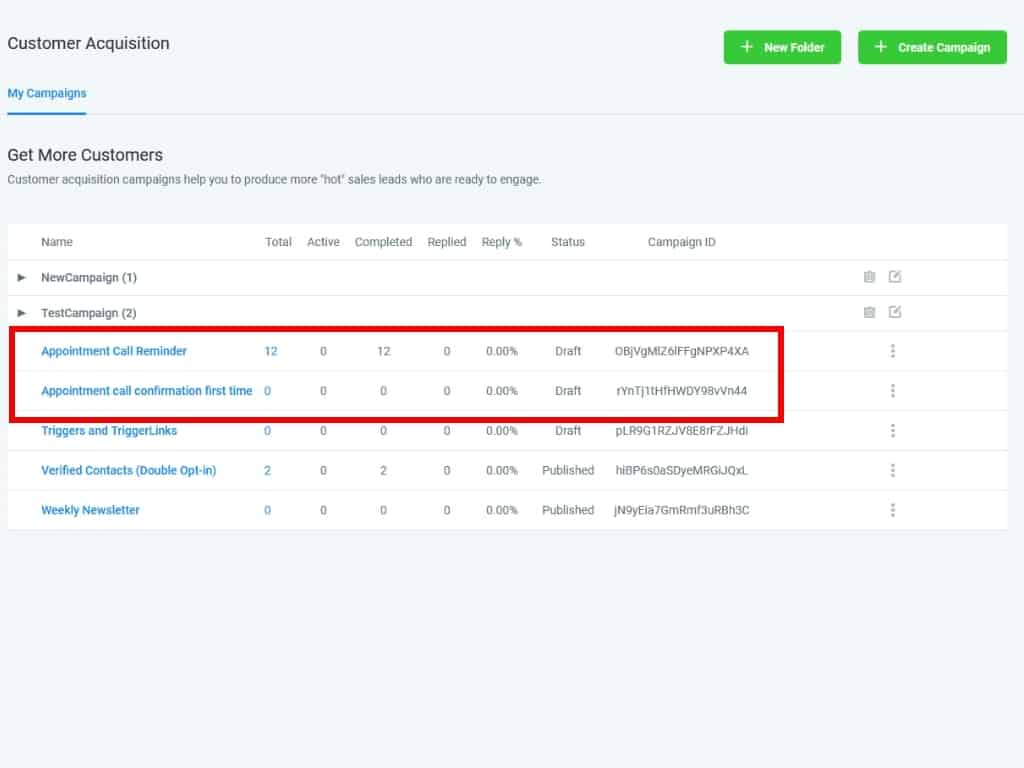Screen dimensions: 1024x768
Task: Open Verified Contacts (Double Opt-in) campaign
Action: [128, 470]
